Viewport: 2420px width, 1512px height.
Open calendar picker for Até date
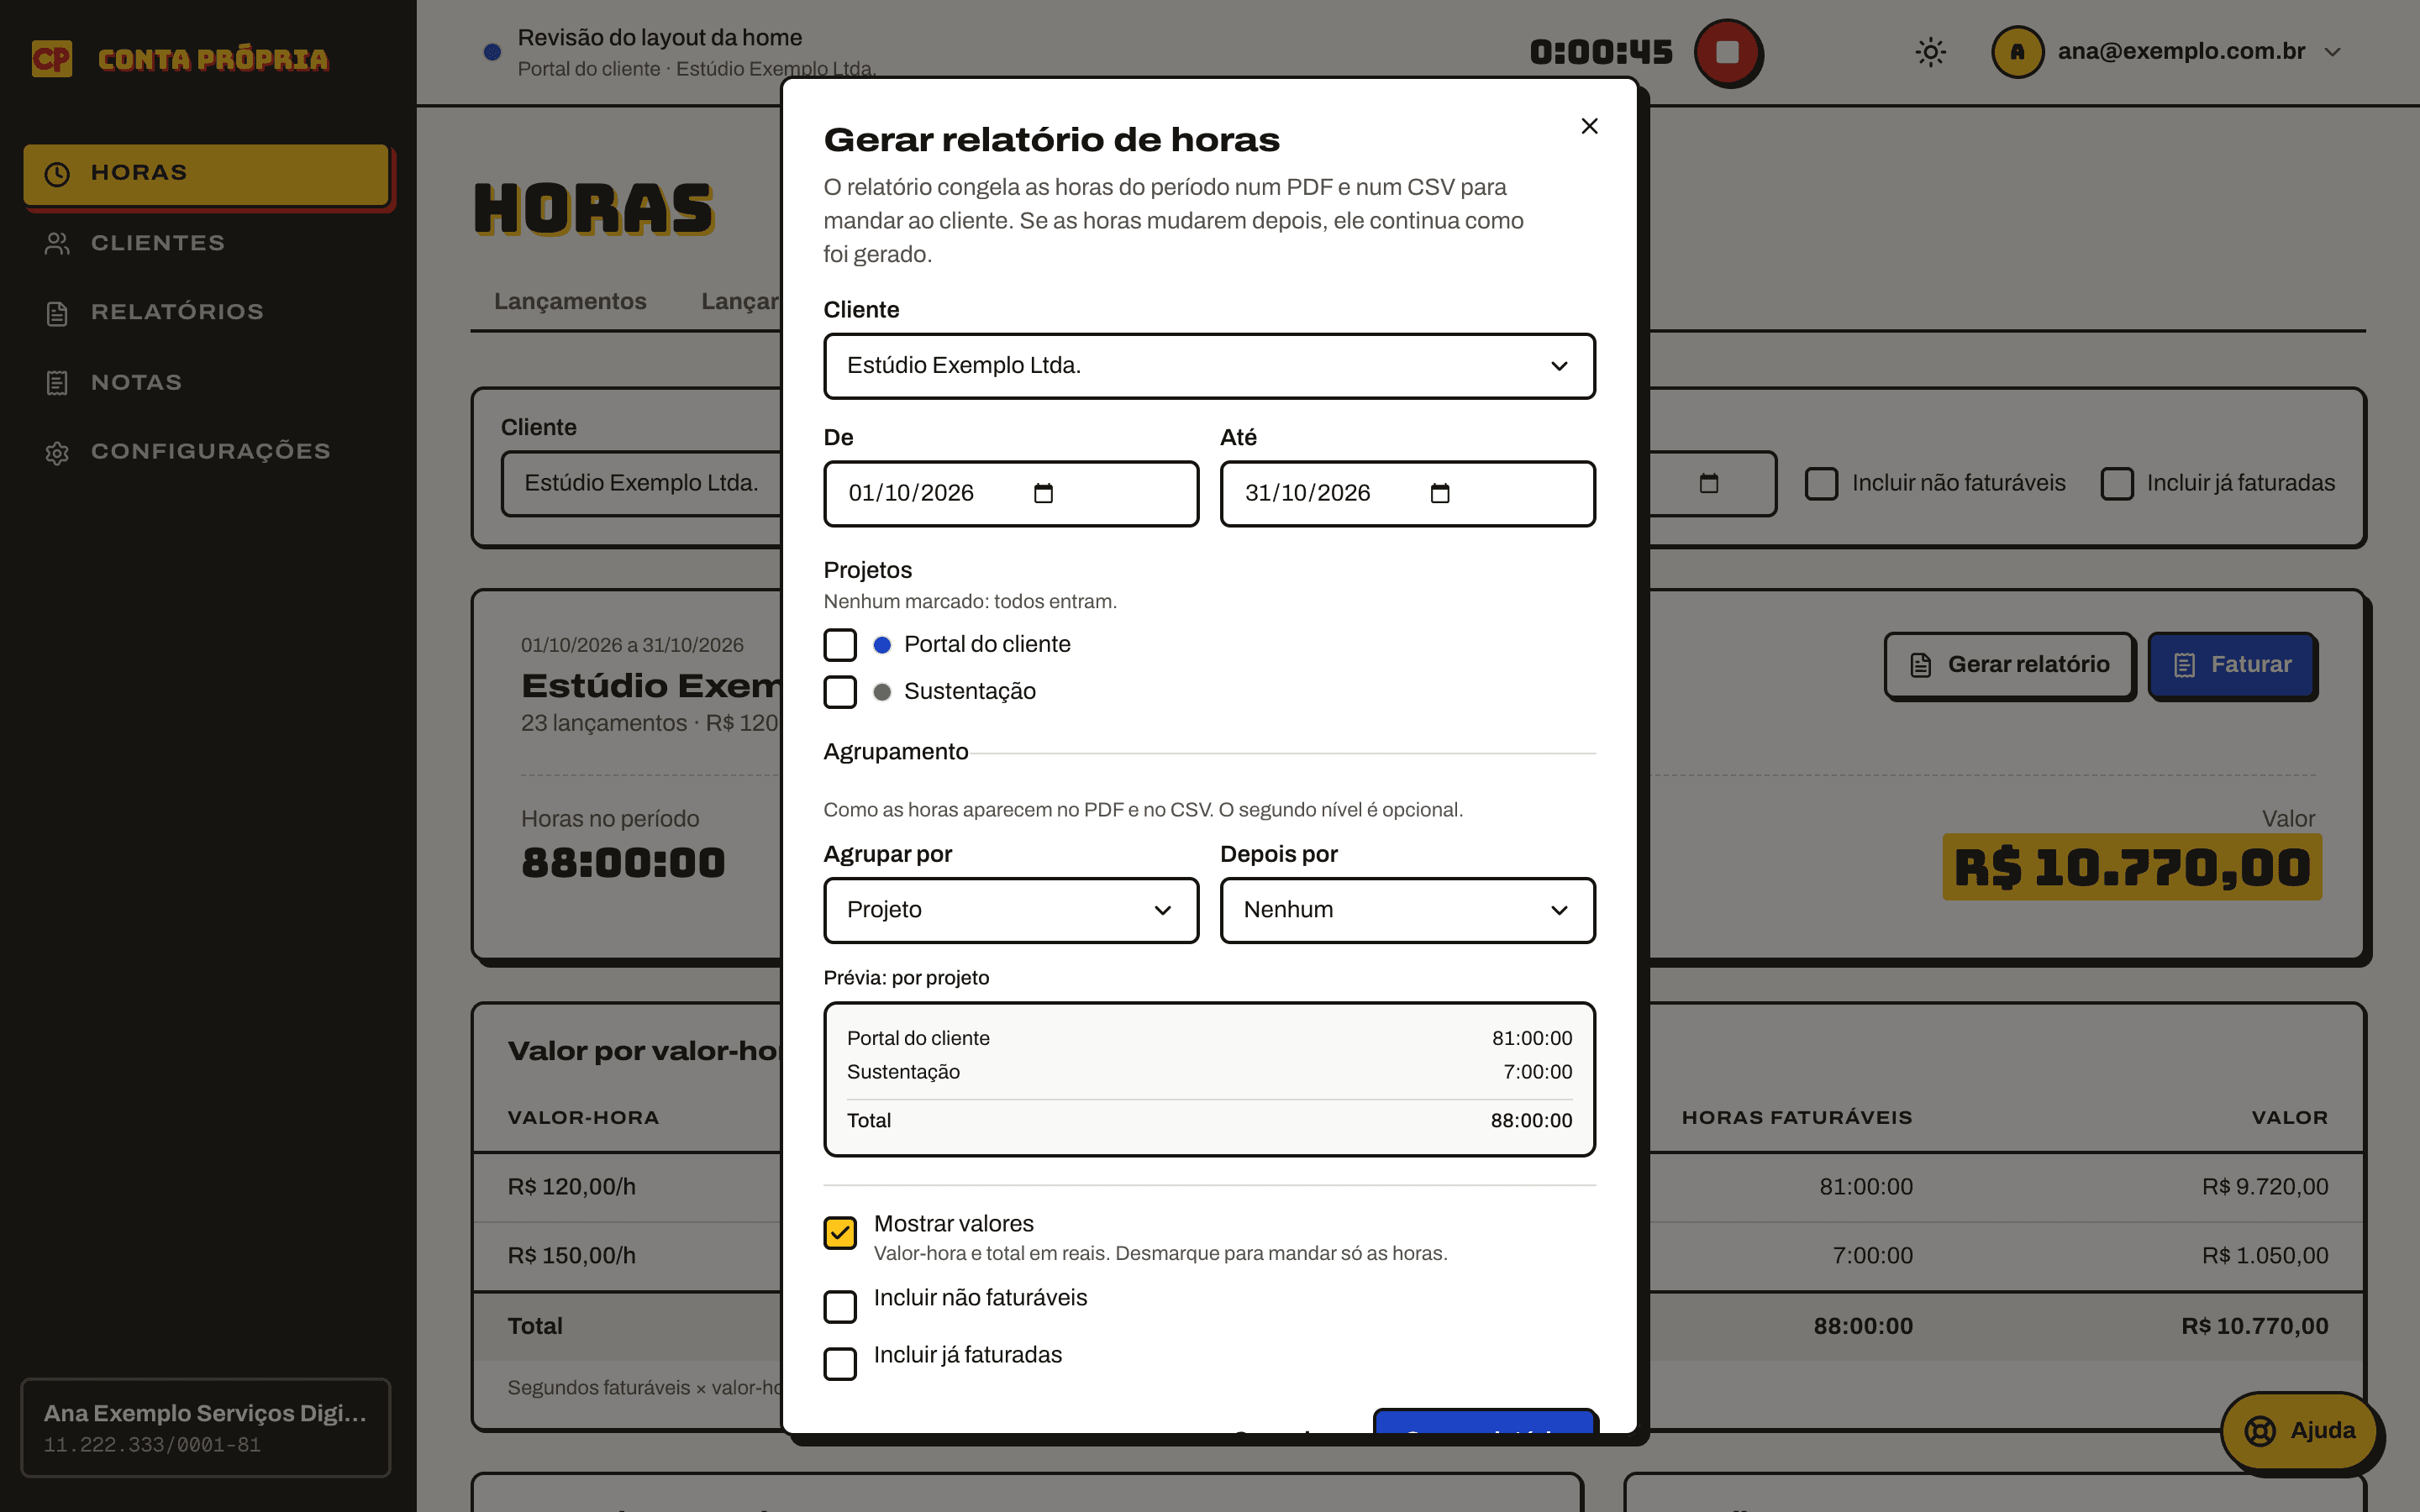pos(1439,493)
